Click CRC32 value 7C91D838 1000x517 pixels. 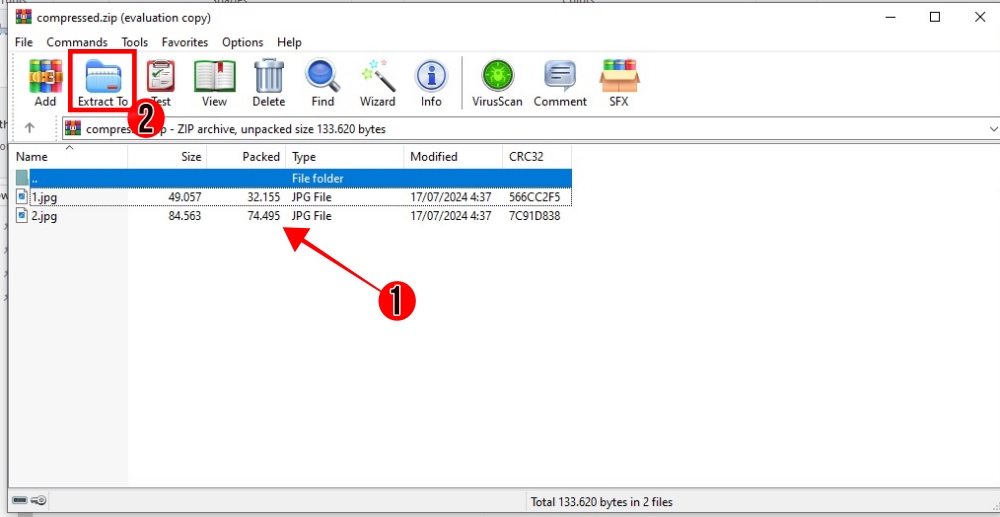[x=534, y=216]
